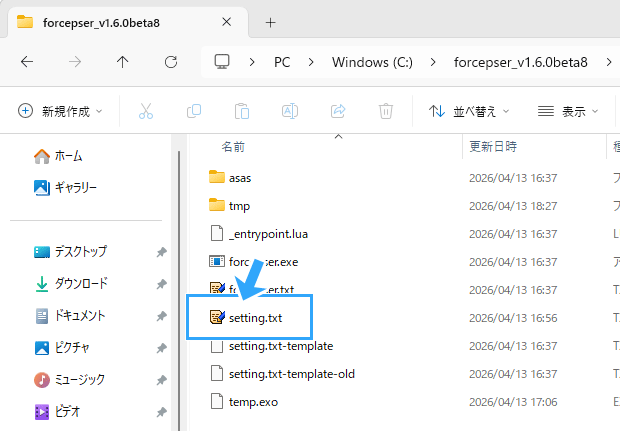Click date 2026/04/13 18:27 of tmp
The height and width of the screenshot is (431, 620).
(x=513, y=206)
